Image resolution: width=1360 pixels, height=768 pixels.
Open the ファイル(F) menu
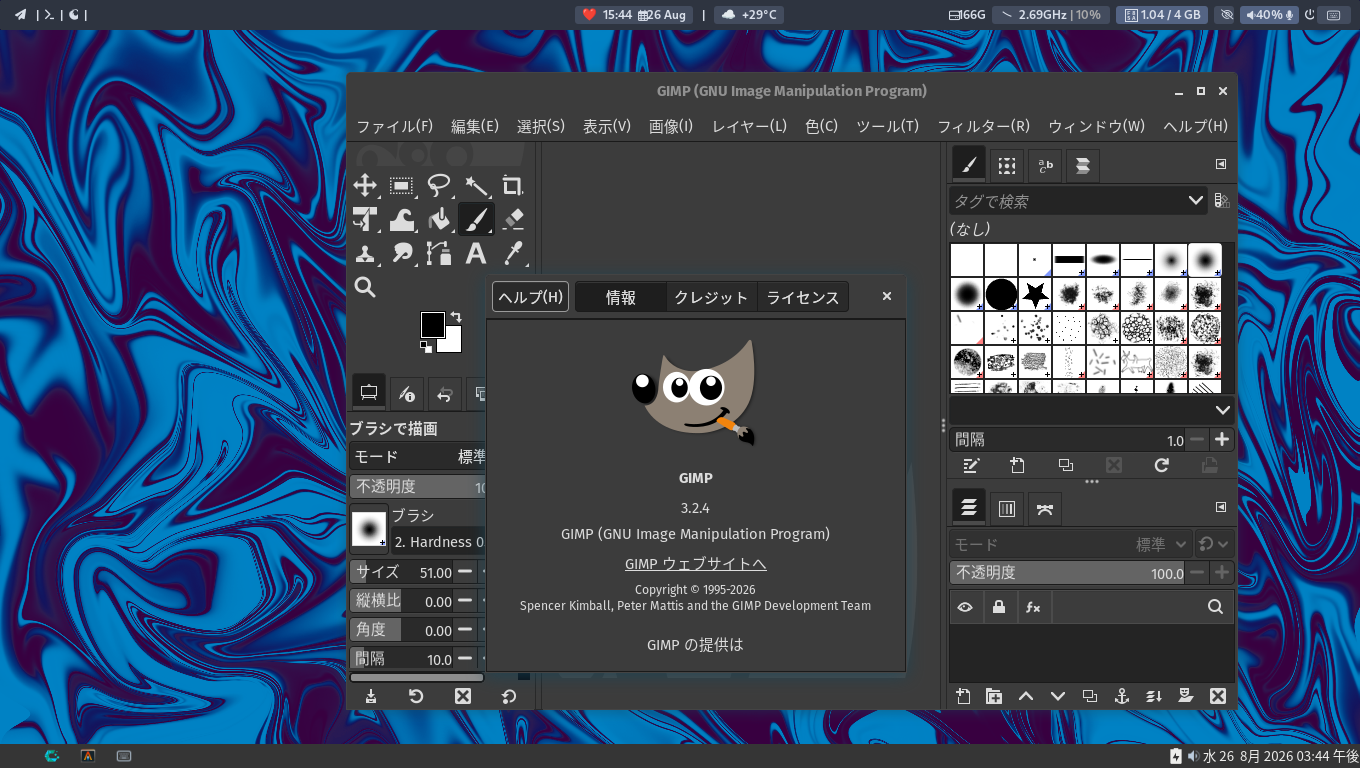pyautogui.click(x=395, y=126)
